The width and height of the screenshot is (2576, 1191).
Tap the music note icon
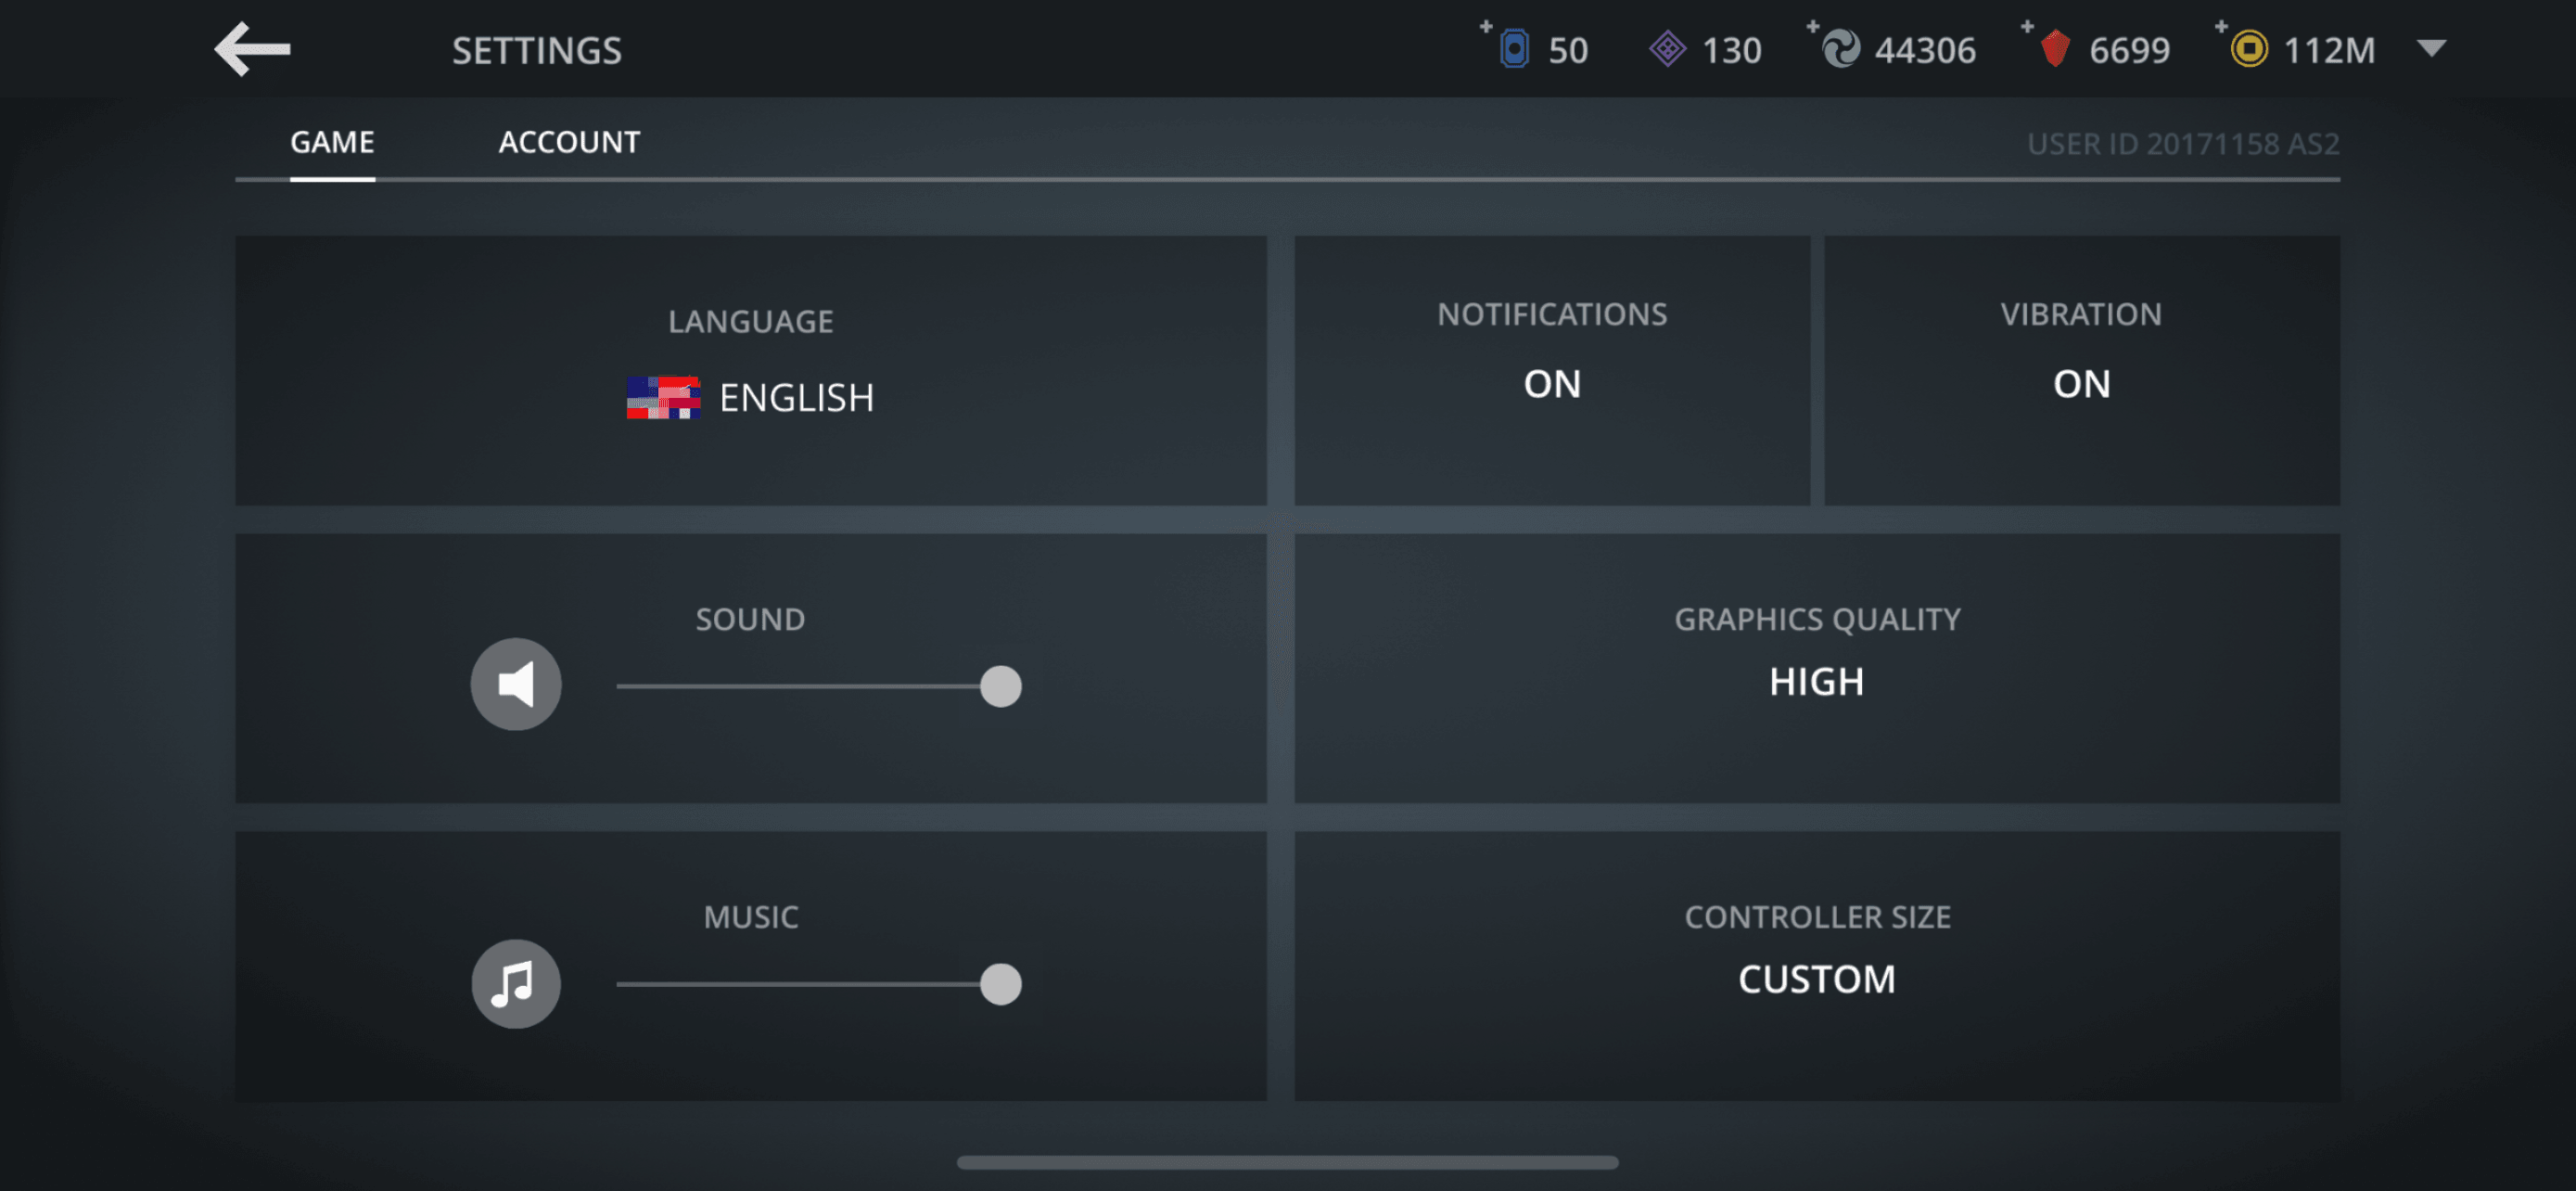516,984
